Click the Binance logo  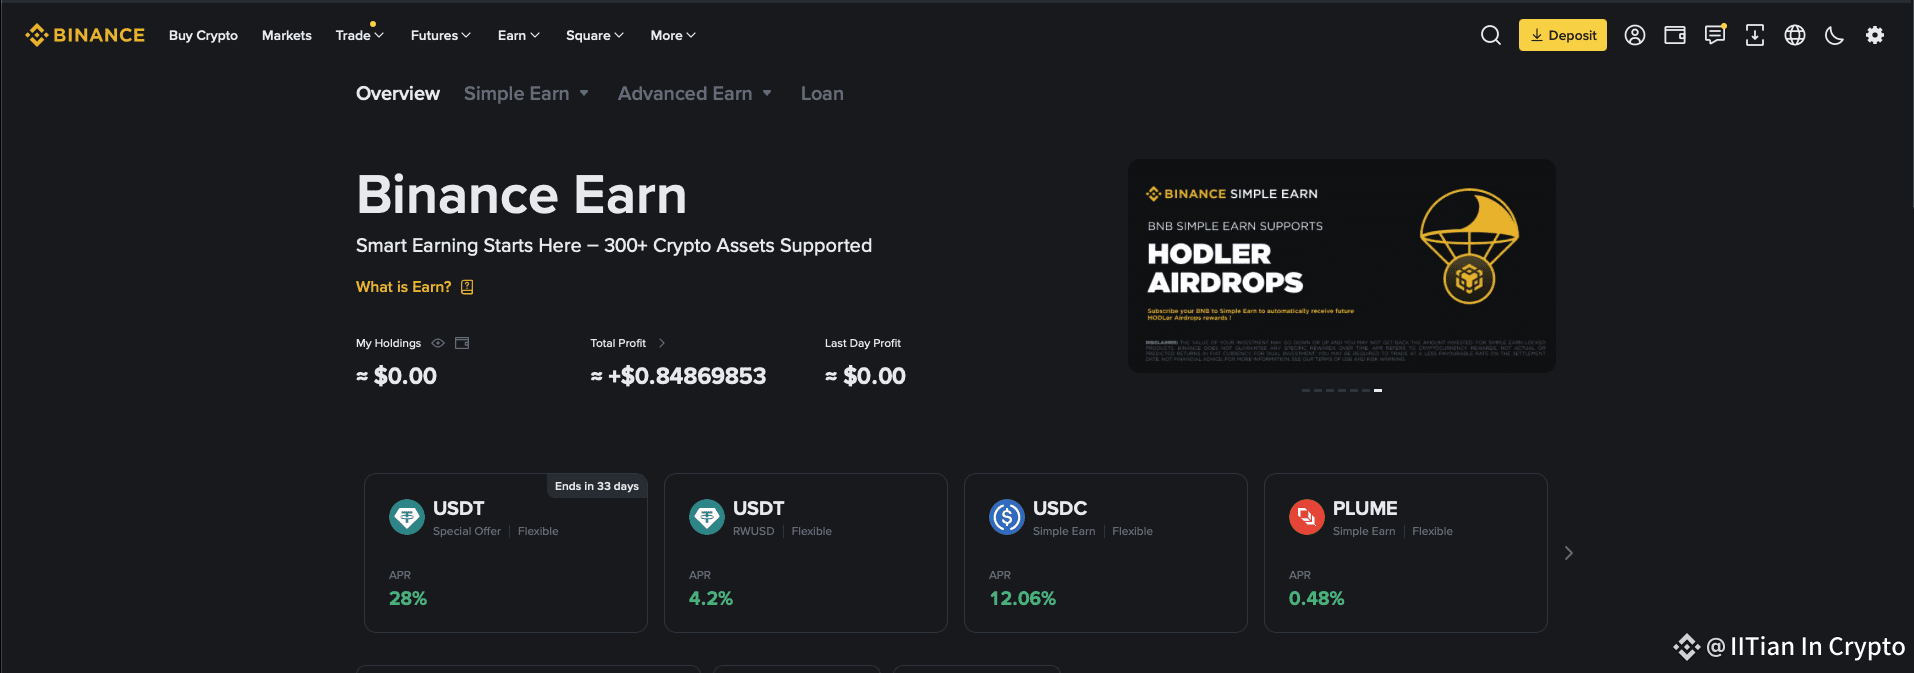tap(85, 35)
